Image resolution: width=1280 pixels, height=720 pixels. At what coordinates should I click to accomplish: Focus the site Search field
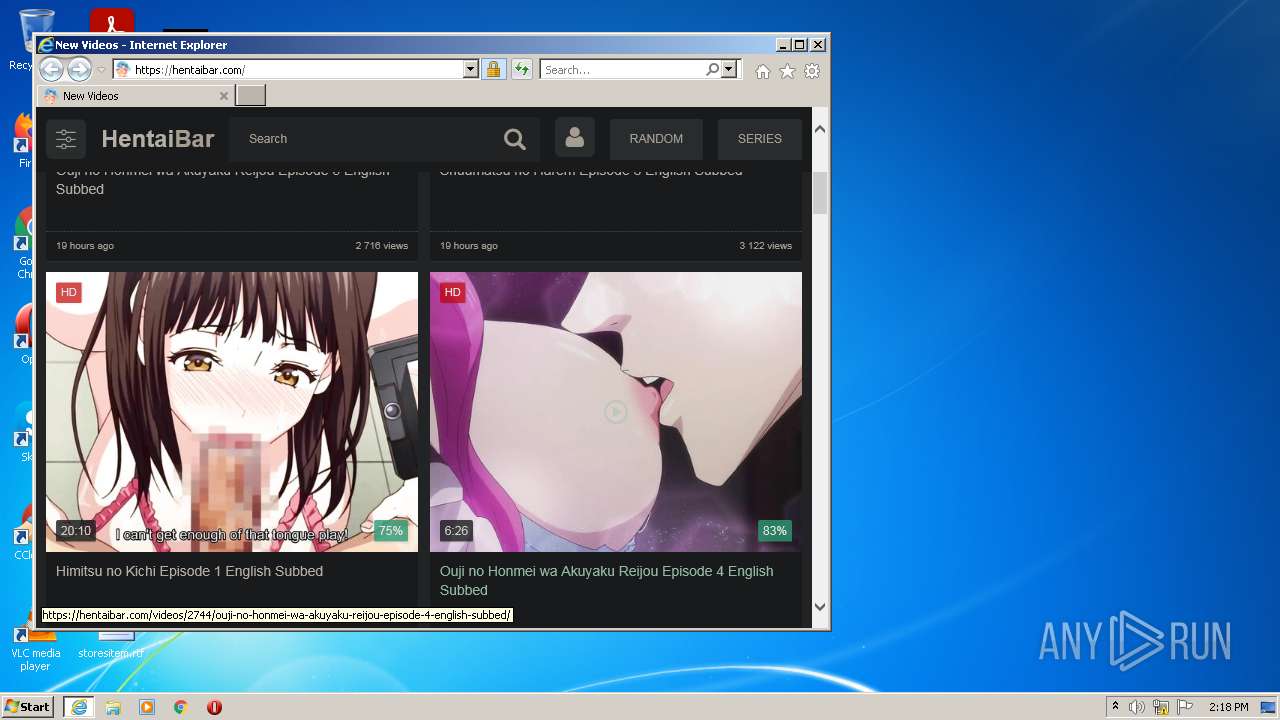point(366,139)
